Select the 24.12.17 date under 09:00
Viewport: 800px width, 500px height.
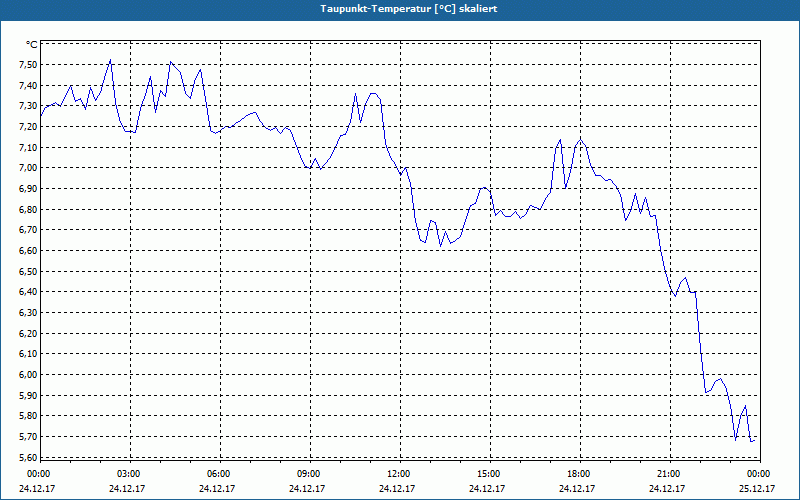click(x=307, y=488)
